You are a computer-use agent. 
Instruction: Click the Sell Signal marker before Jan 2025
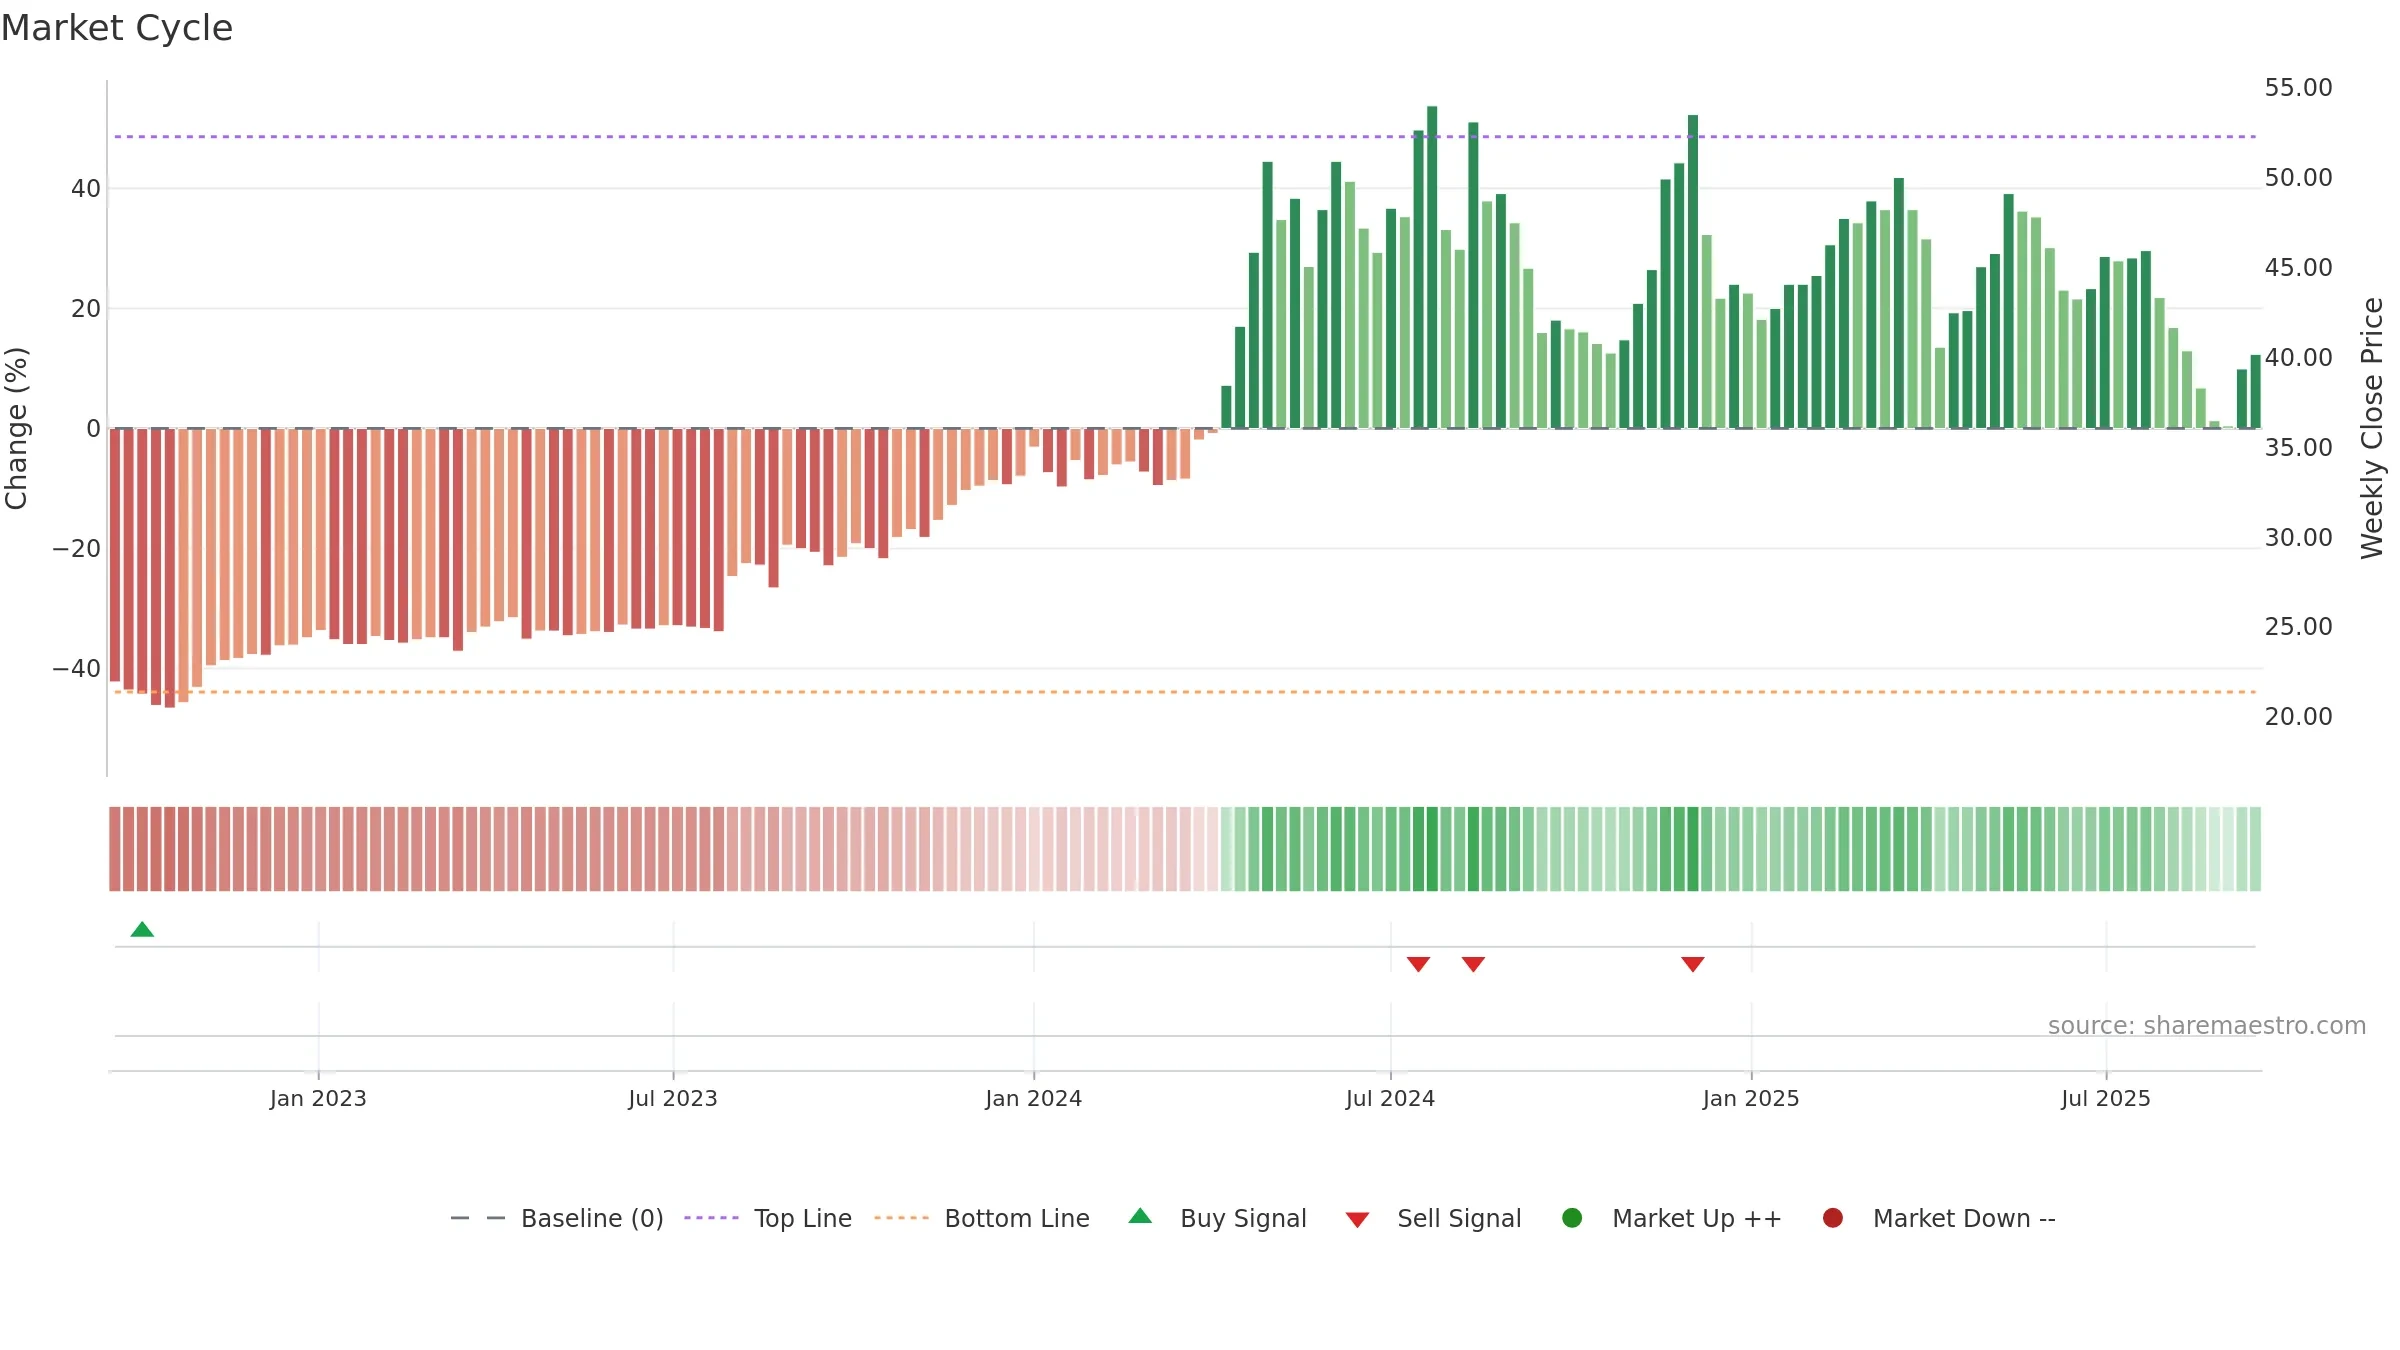(1692, 964)
